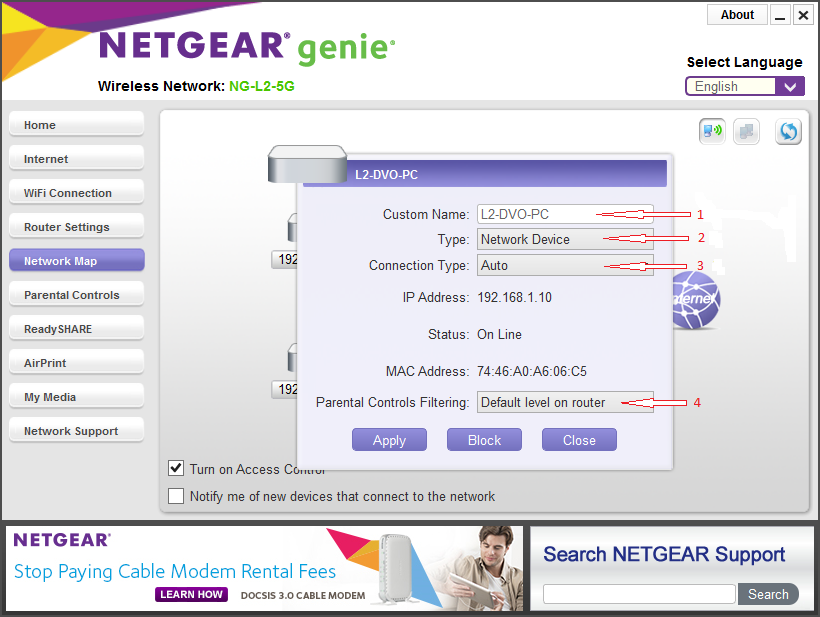The height and width of the screenshot is (617, 820).
Task: Click the About button
Action: [737, 15]
